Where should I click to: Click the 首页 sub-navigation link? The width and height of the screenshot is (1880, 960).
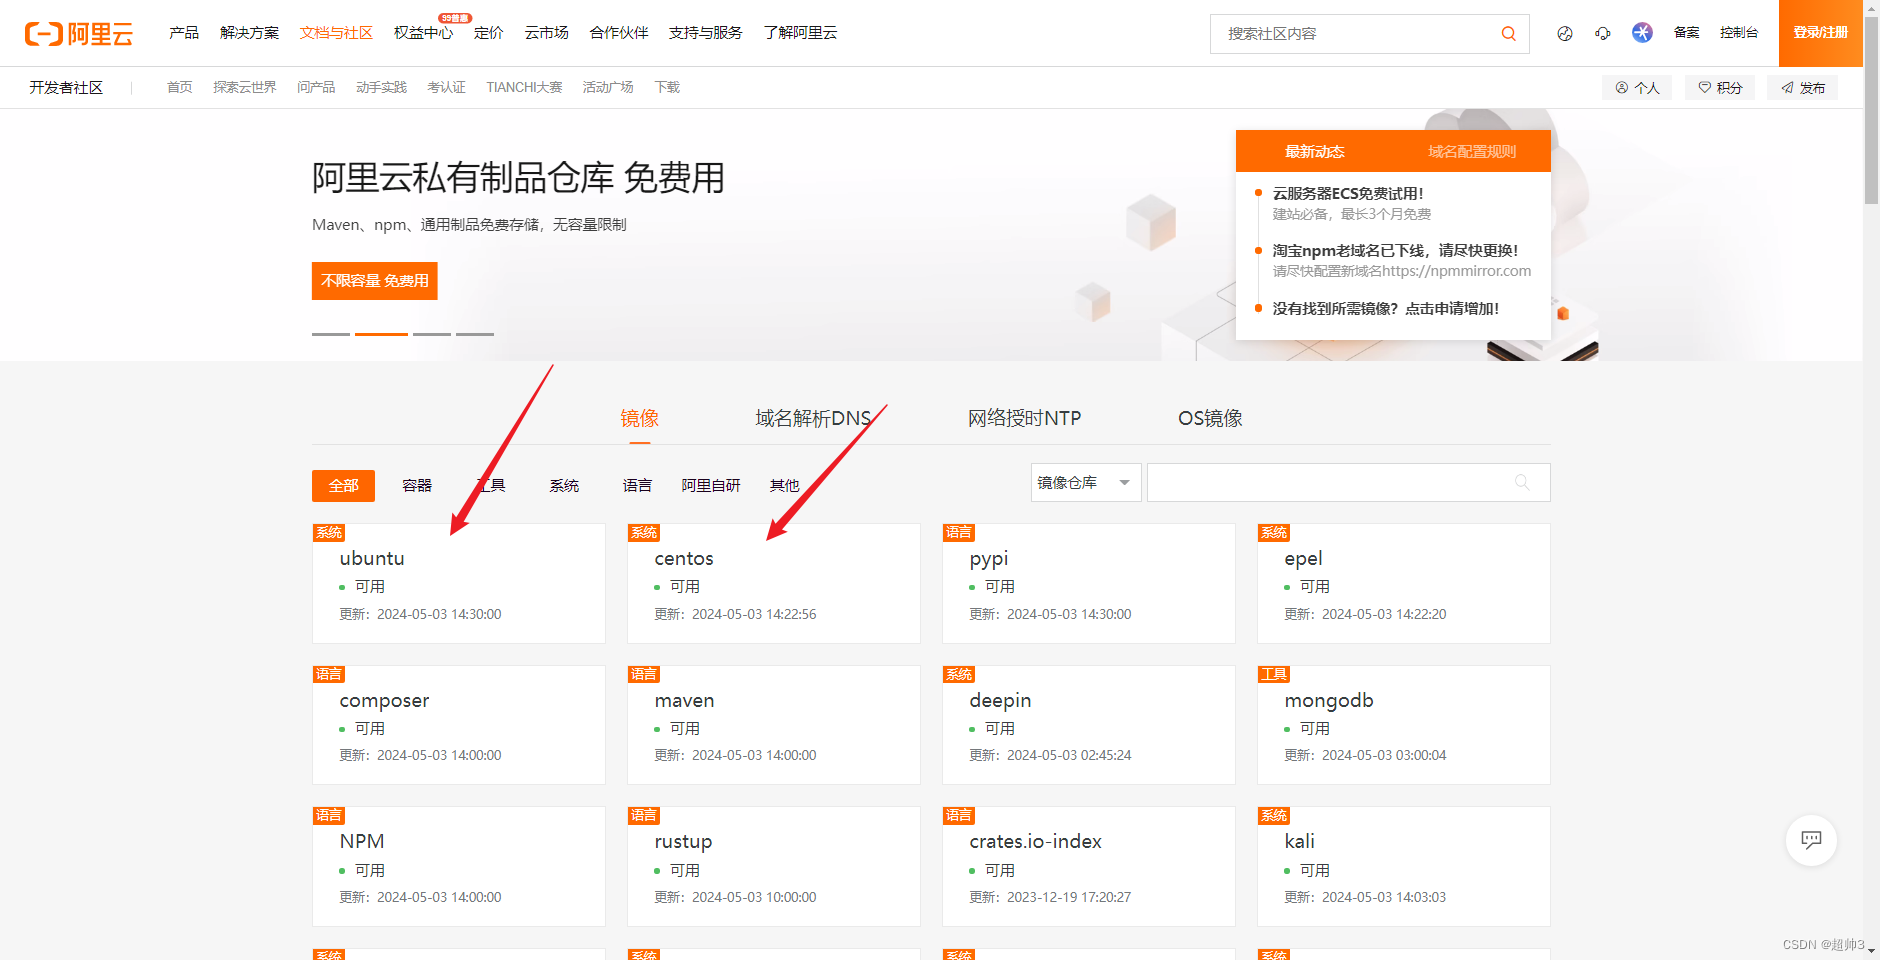pyautogui.click(x=180, y=88)
